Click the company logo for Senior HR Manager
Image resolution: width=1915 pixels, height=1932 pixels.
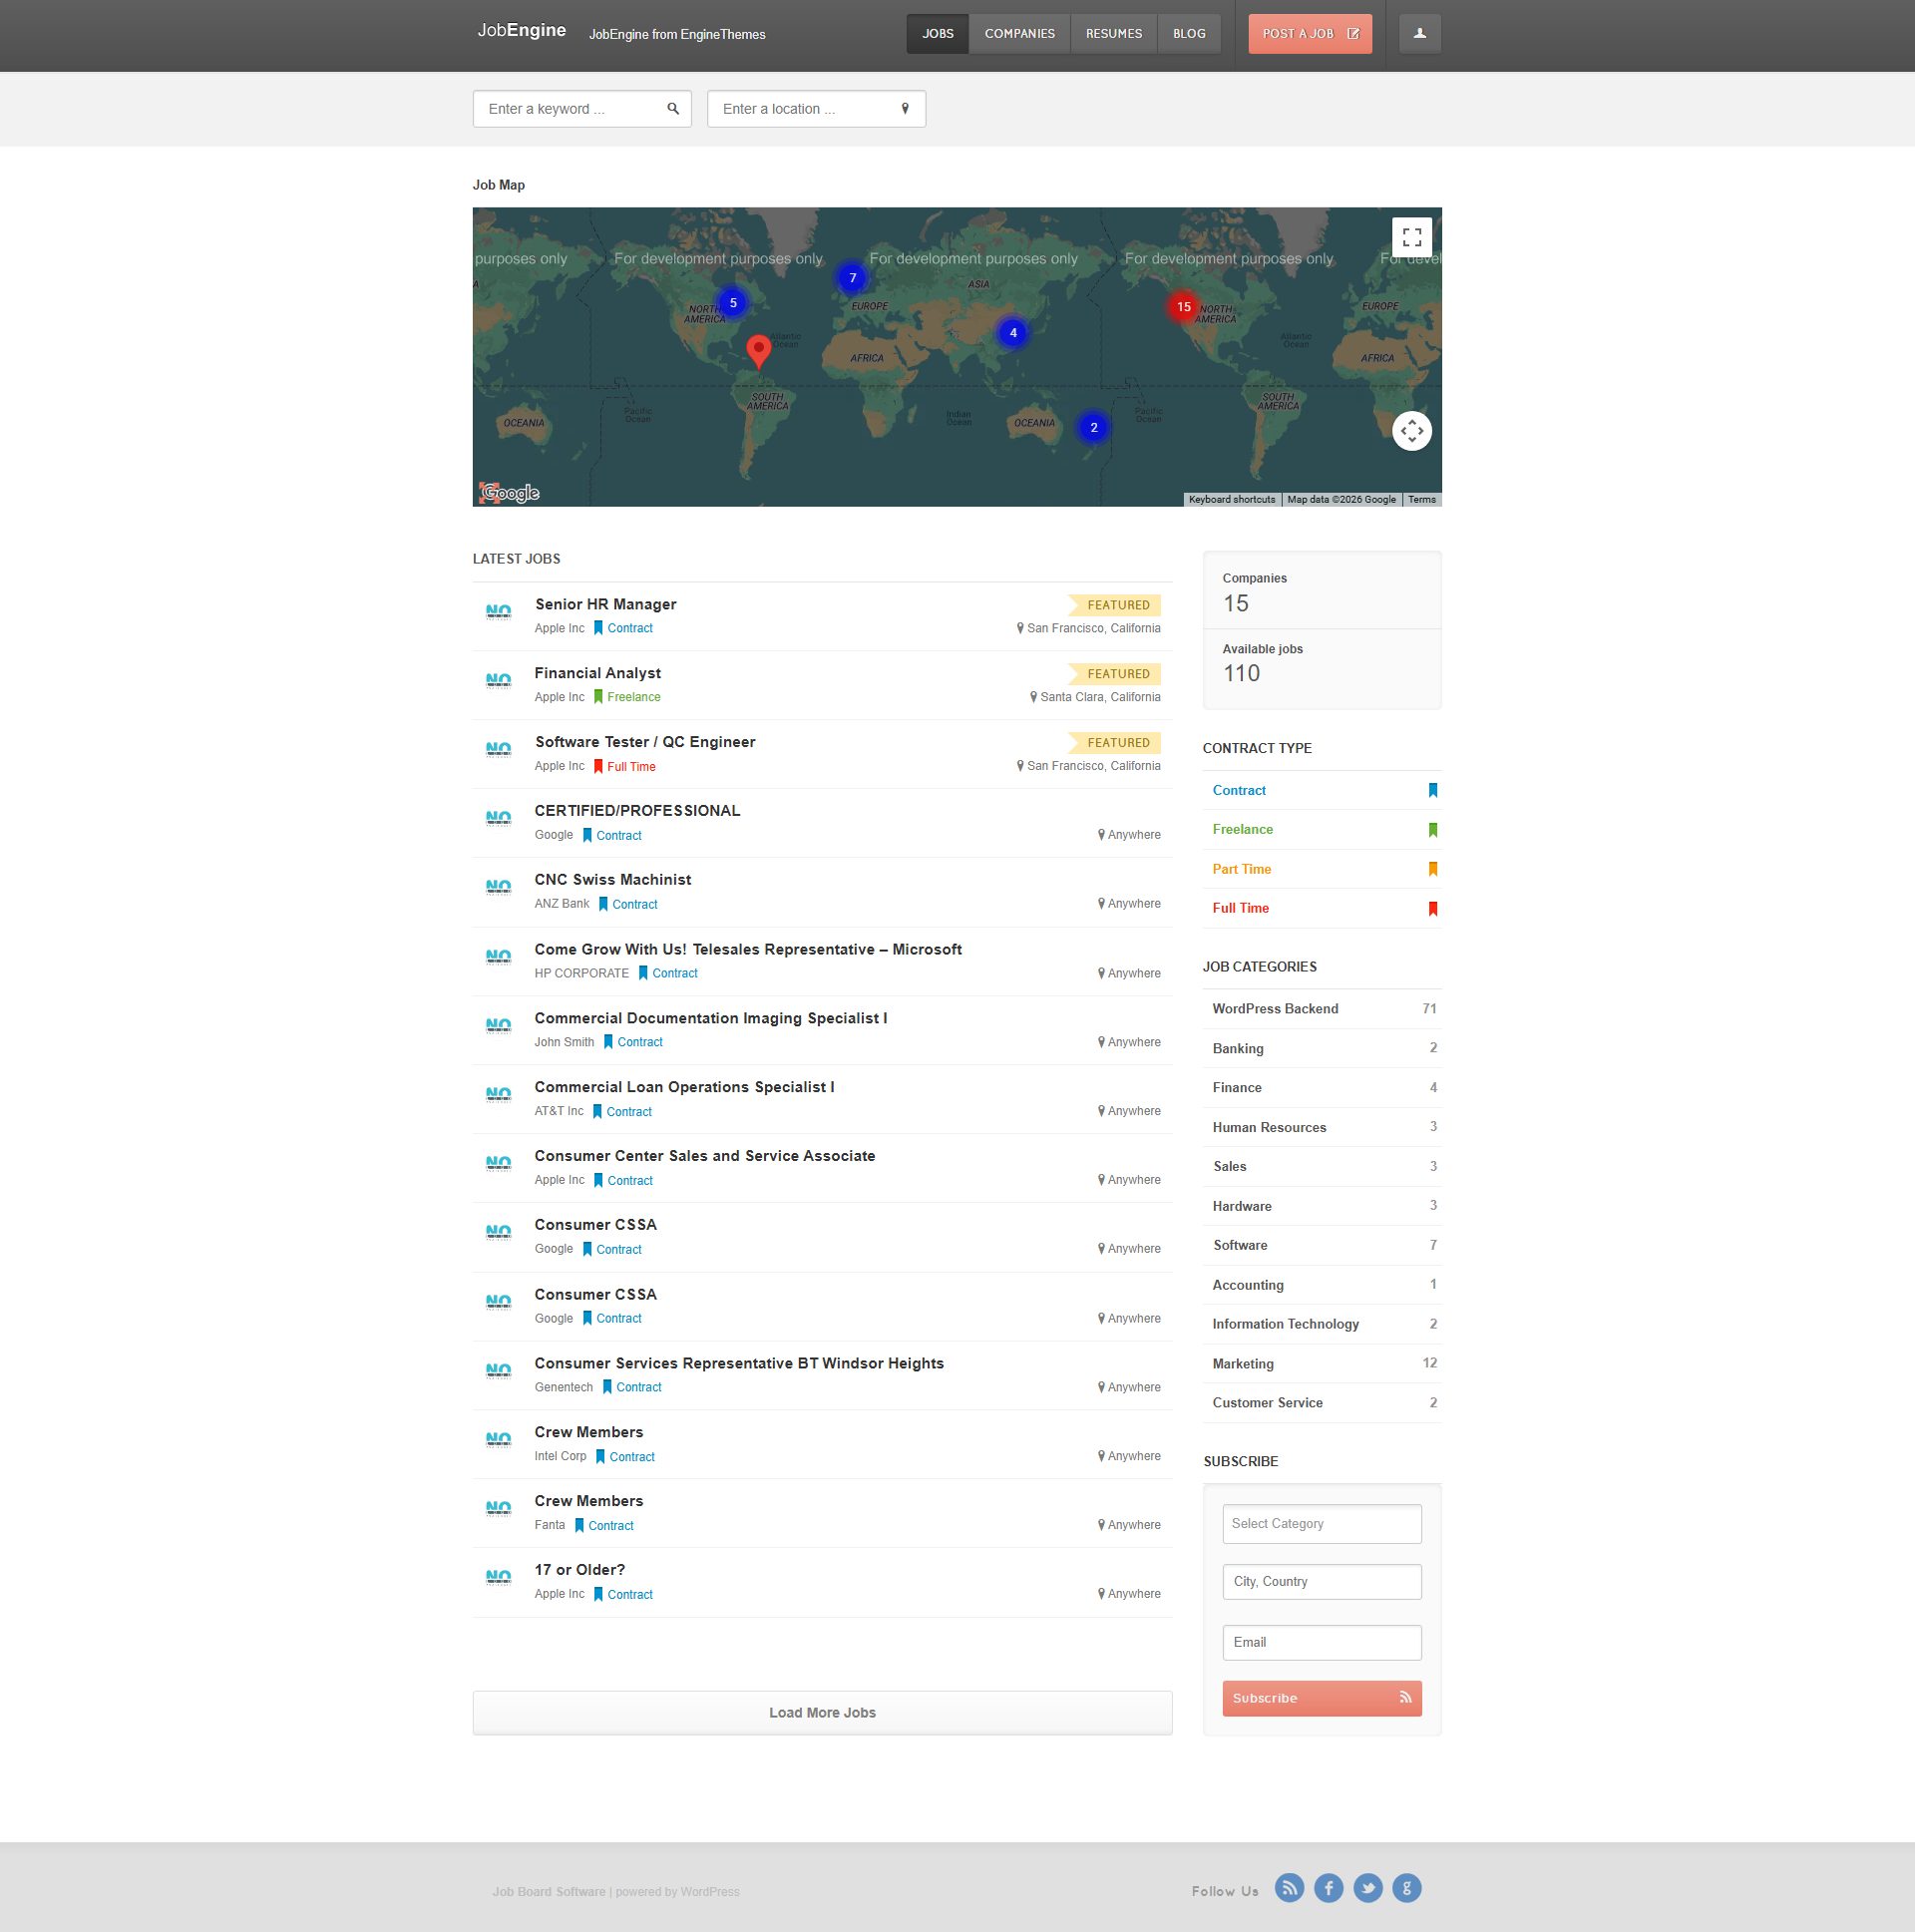pos(498,612)
